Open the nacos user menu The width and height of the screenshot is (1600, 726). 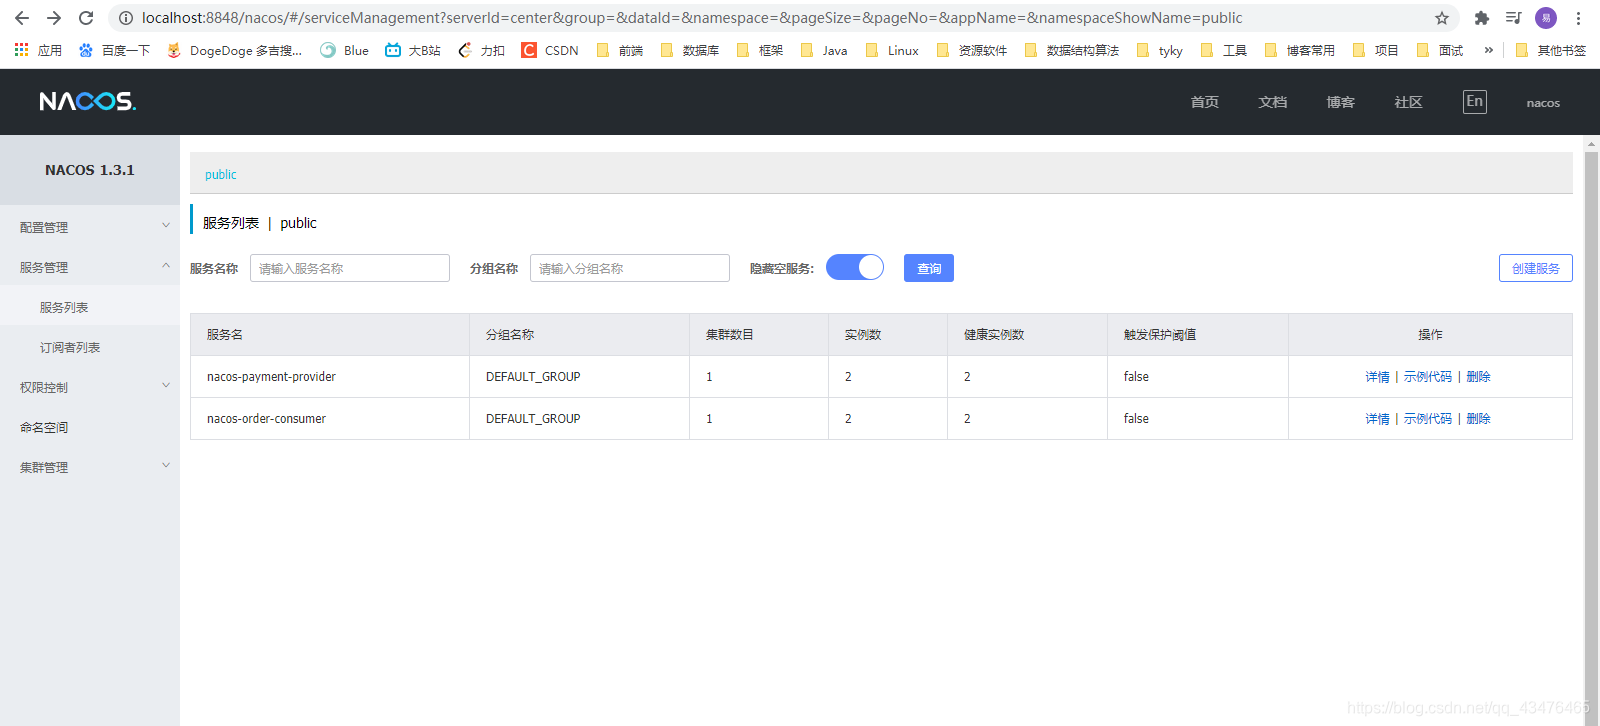(x=1543, y=103)
